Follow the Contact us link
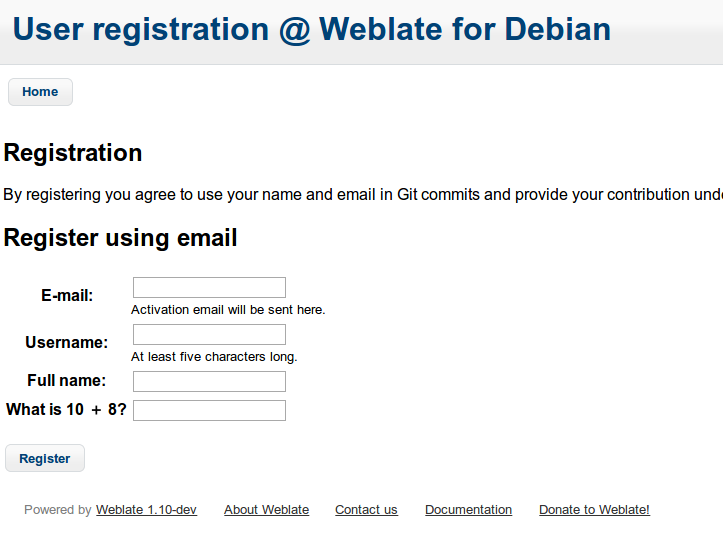 (x=366, y=510)
